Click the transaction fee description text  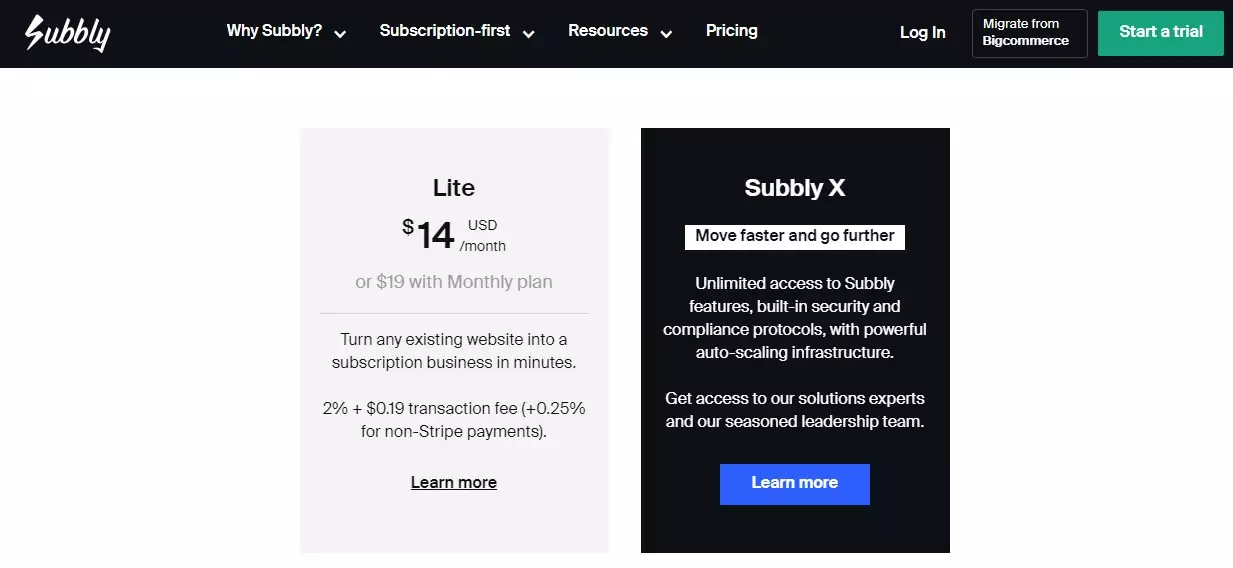click(453, 420)
